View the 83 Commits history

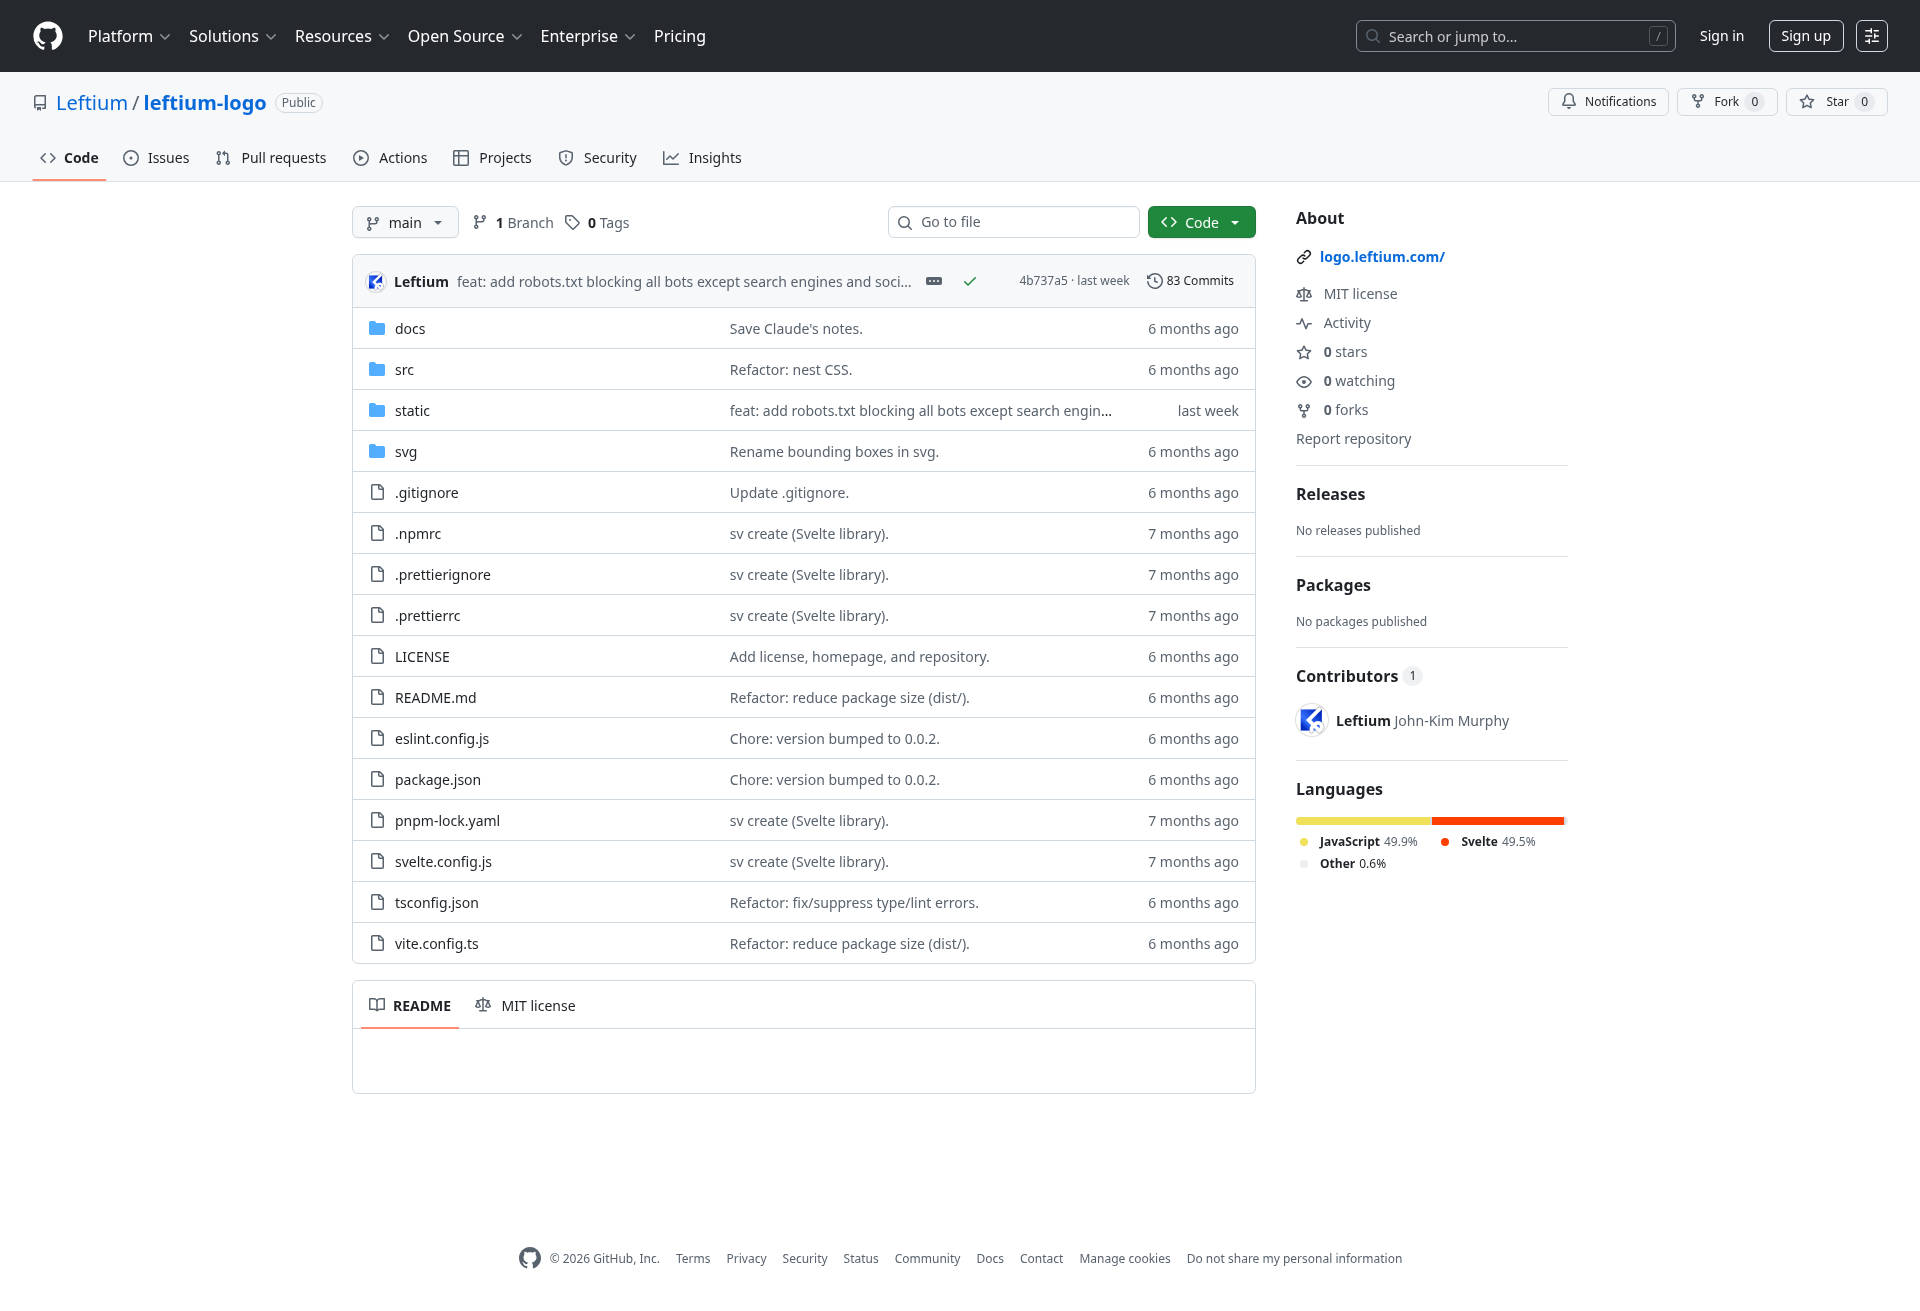click(1190, 281)
